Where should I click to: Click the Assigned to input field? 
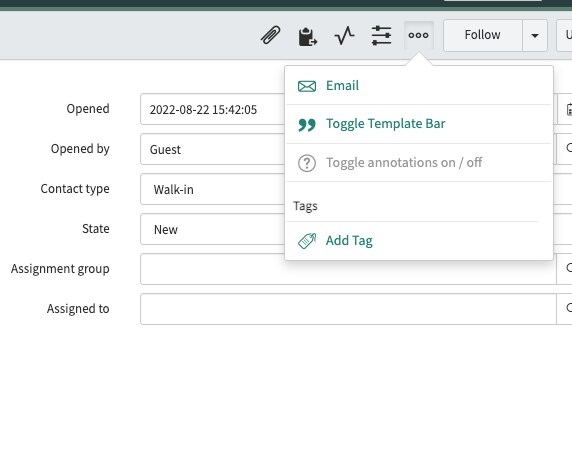click(348, 309)
